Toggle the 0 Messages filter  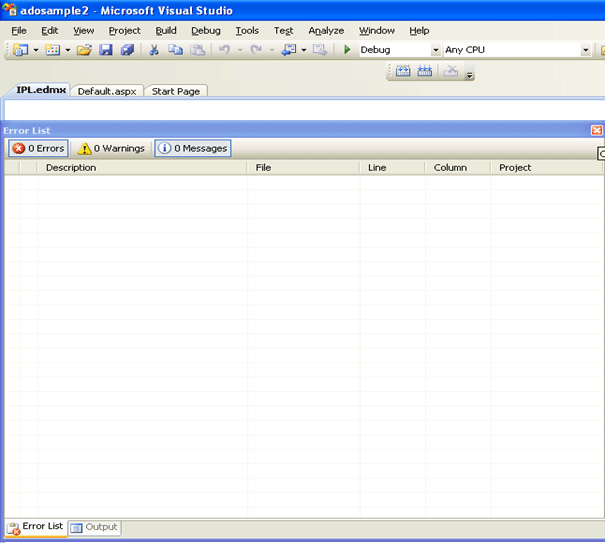[193, 148]
